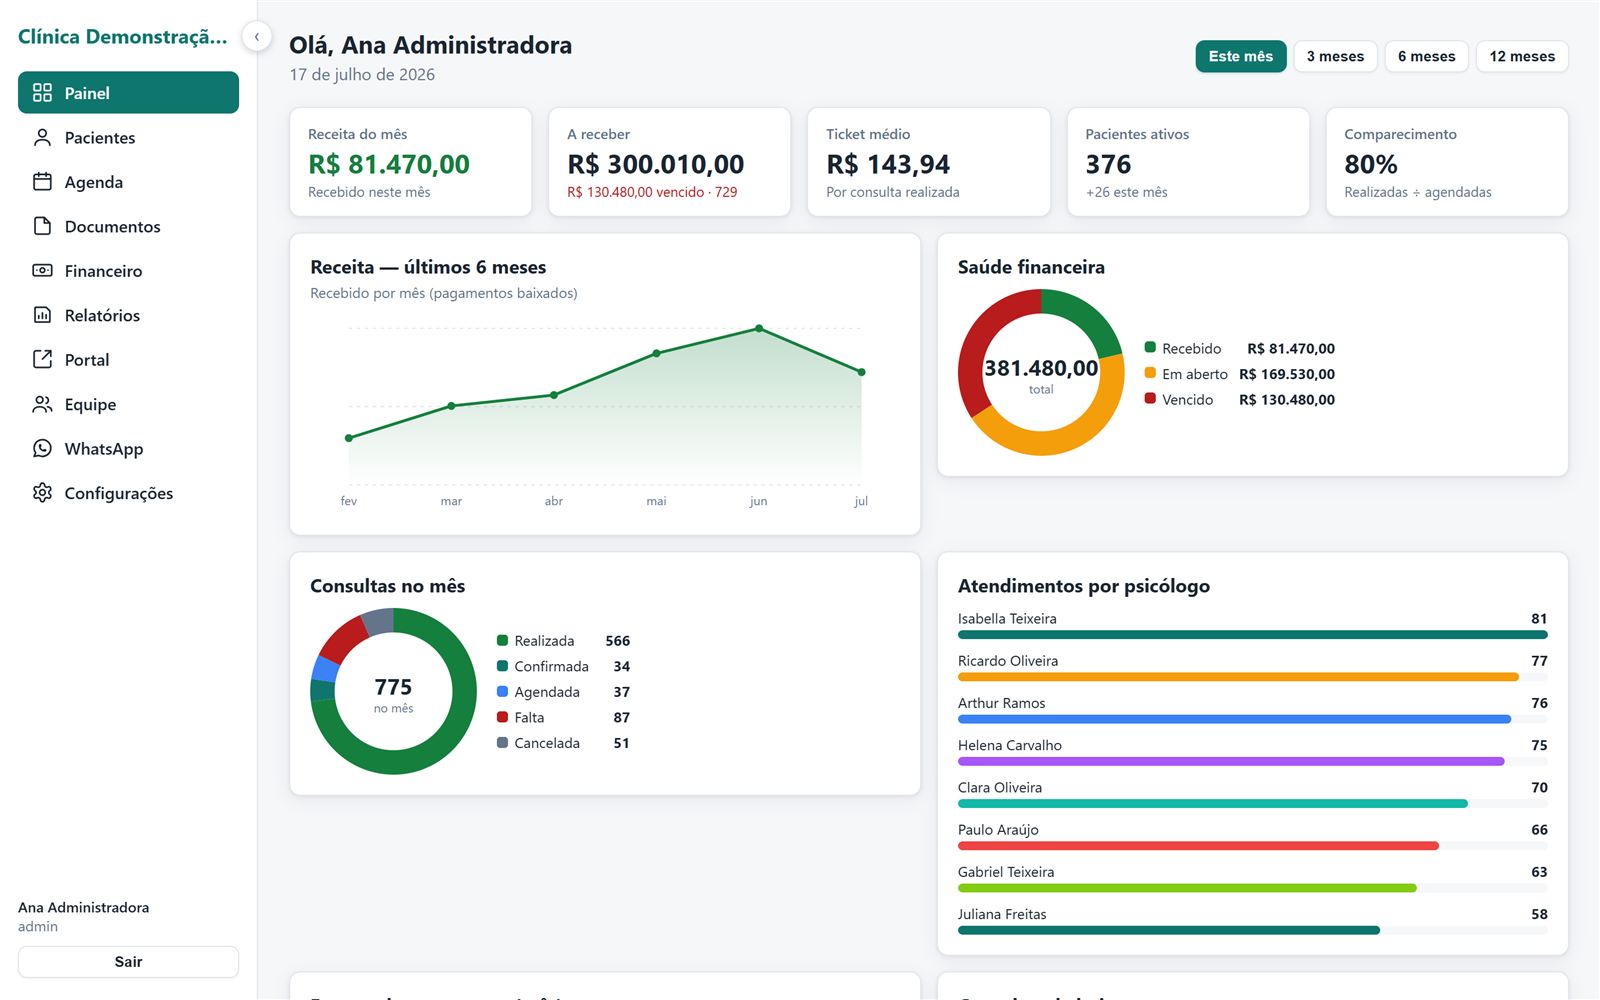Open the Pacientes ativos card
This screenshot has height=1000, width=1600.
(1188, 162)
